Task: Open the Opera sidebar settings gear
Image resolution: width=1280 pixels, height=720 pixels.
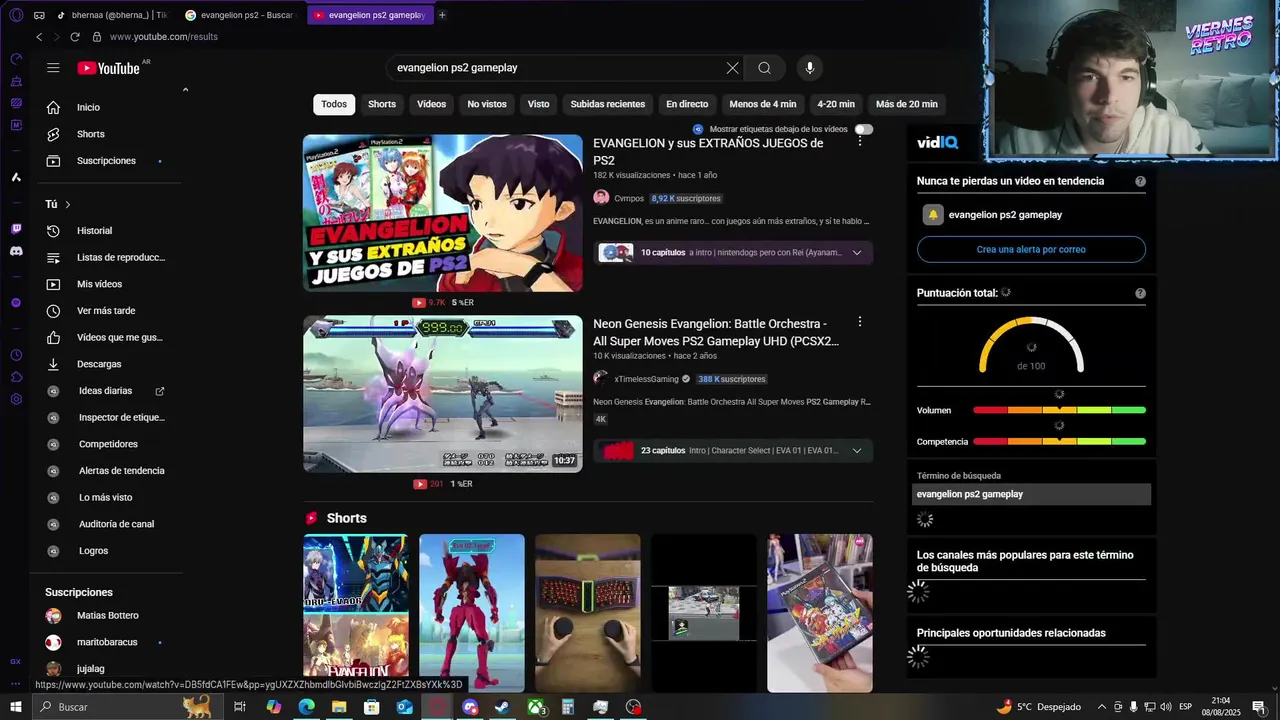Action: pos(16,399)
